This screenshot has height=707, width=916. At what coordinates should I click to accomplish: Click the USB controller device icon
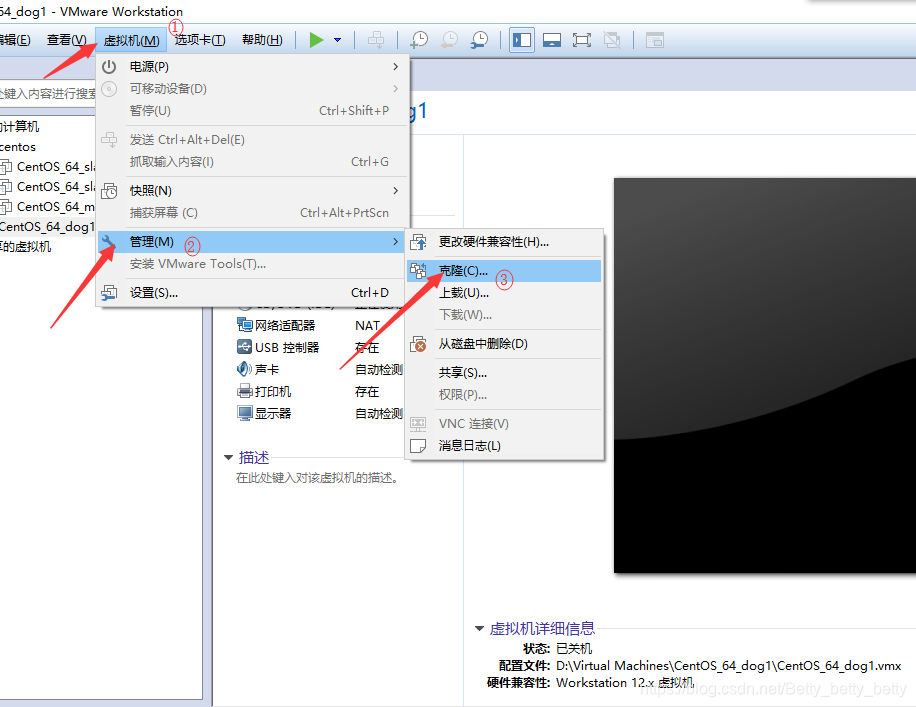[x=244, y=347]
